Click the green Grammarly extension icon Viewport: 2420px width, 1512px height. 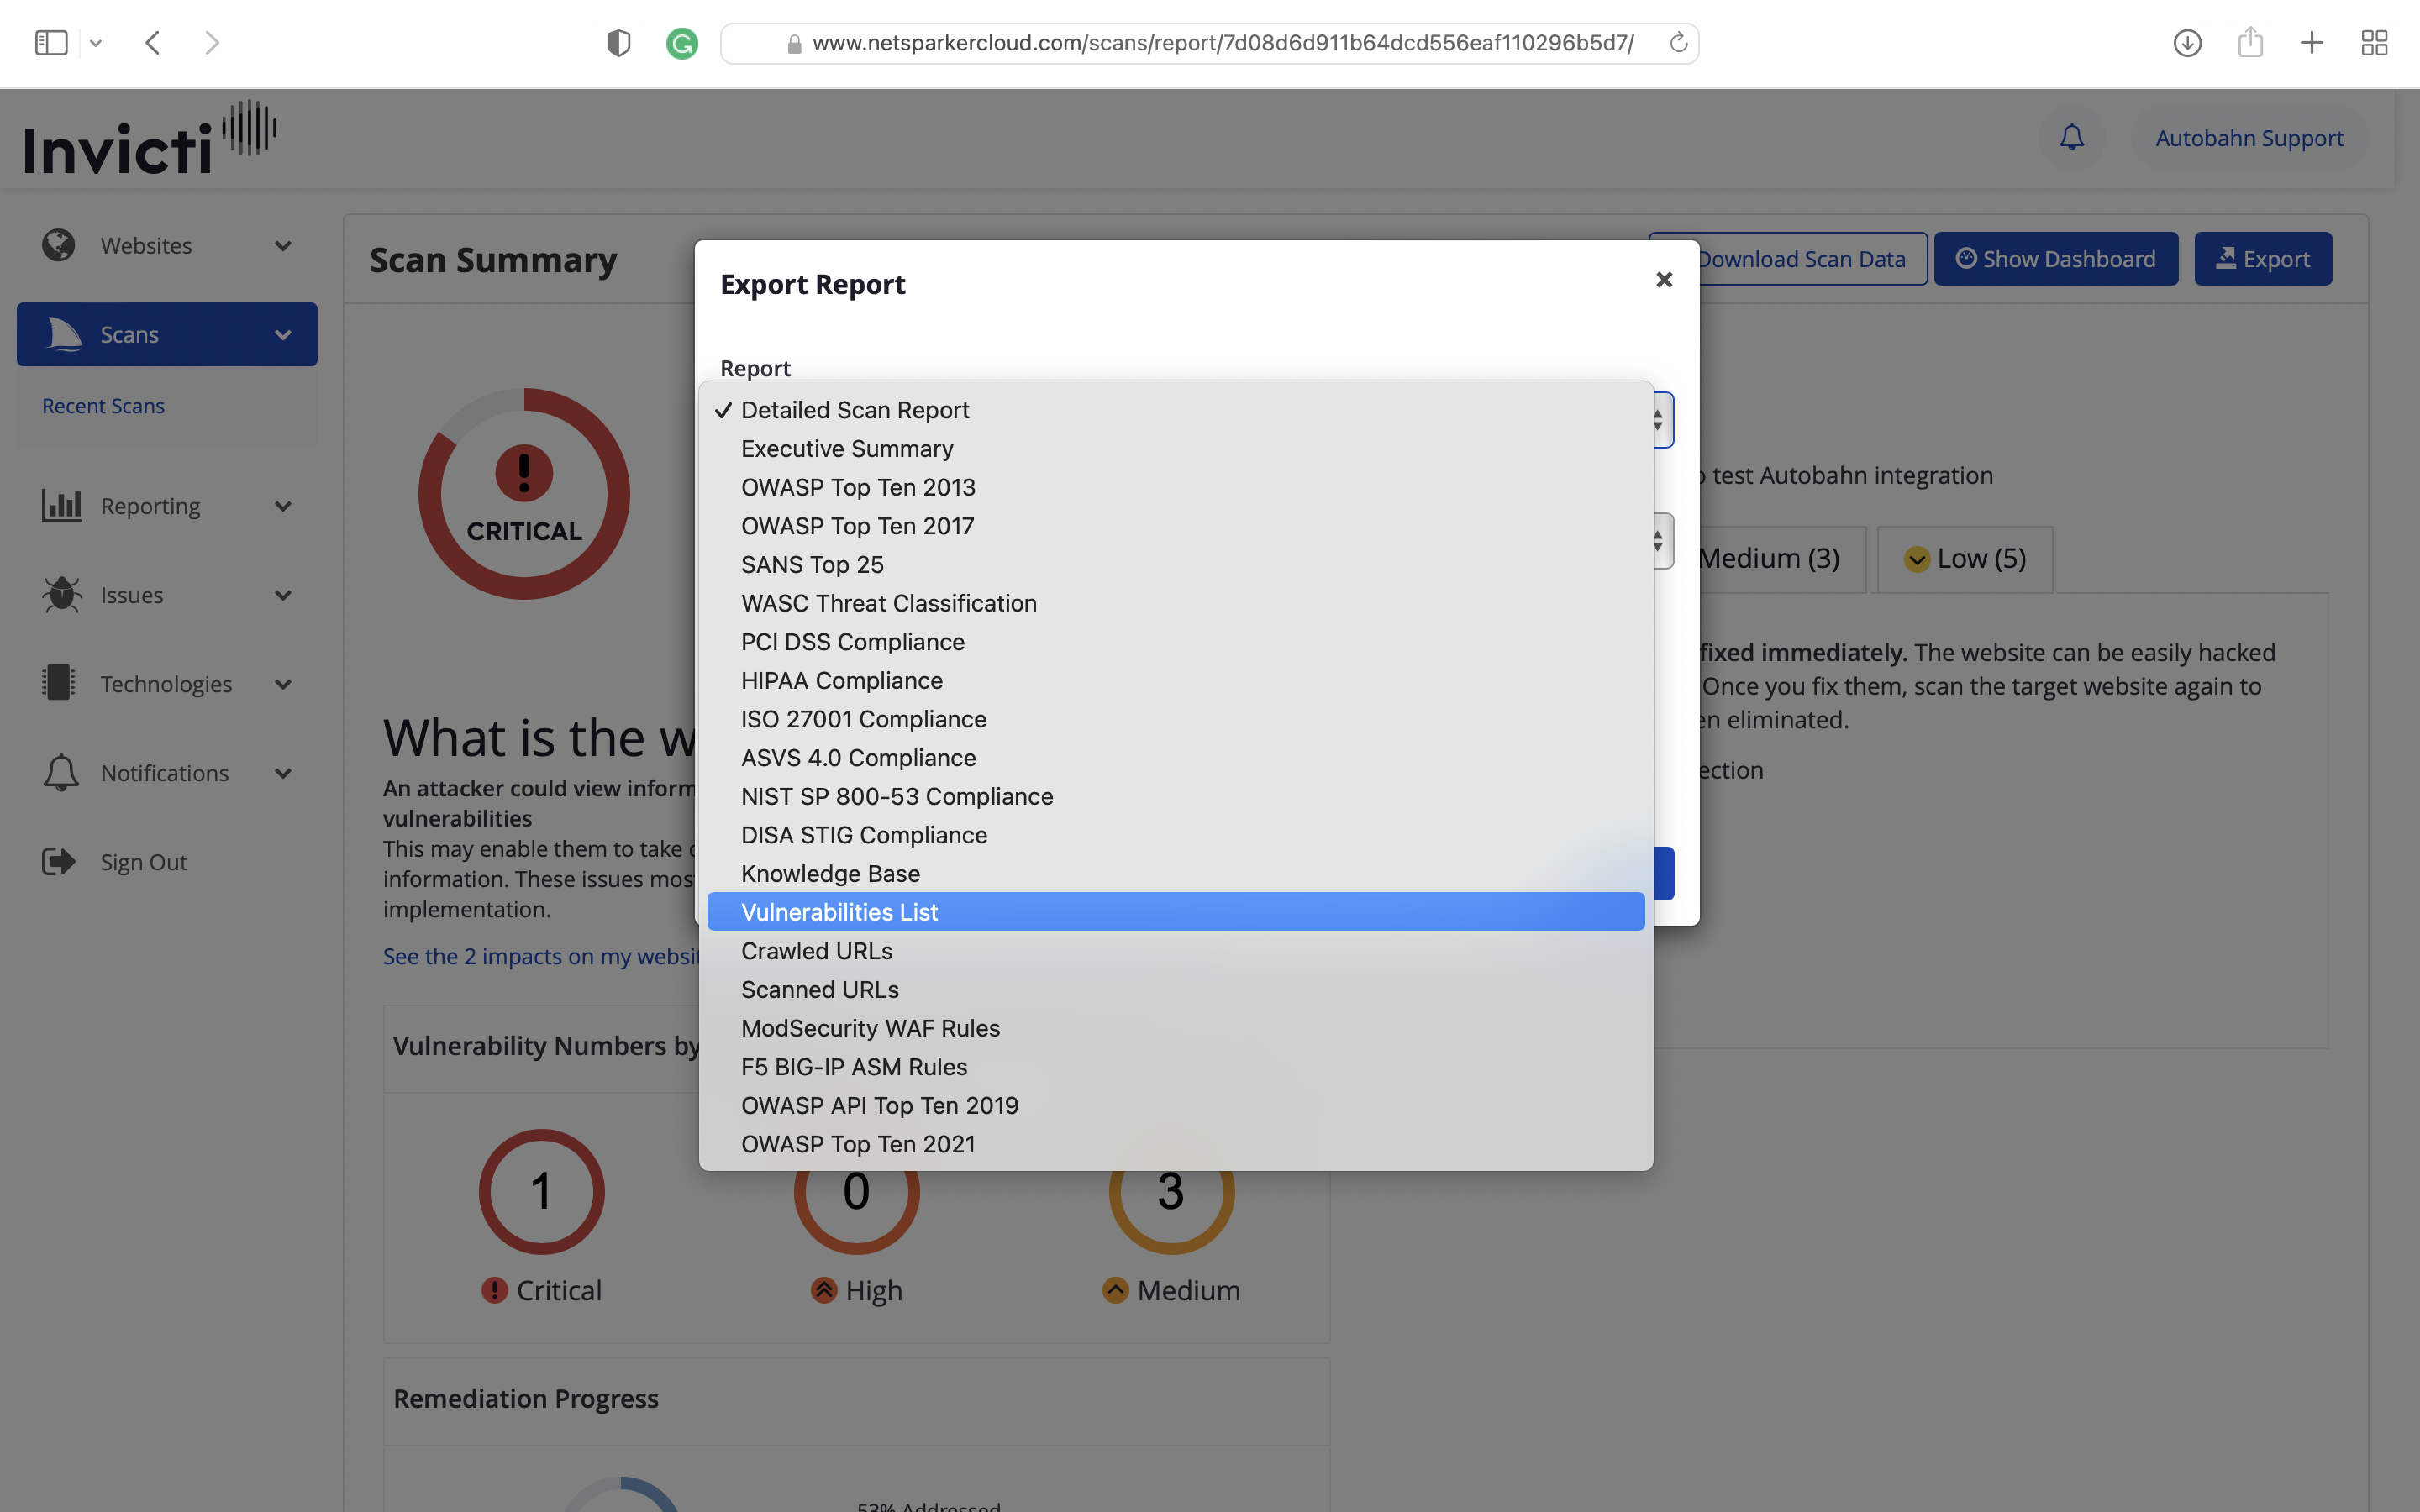pos(682,43)
